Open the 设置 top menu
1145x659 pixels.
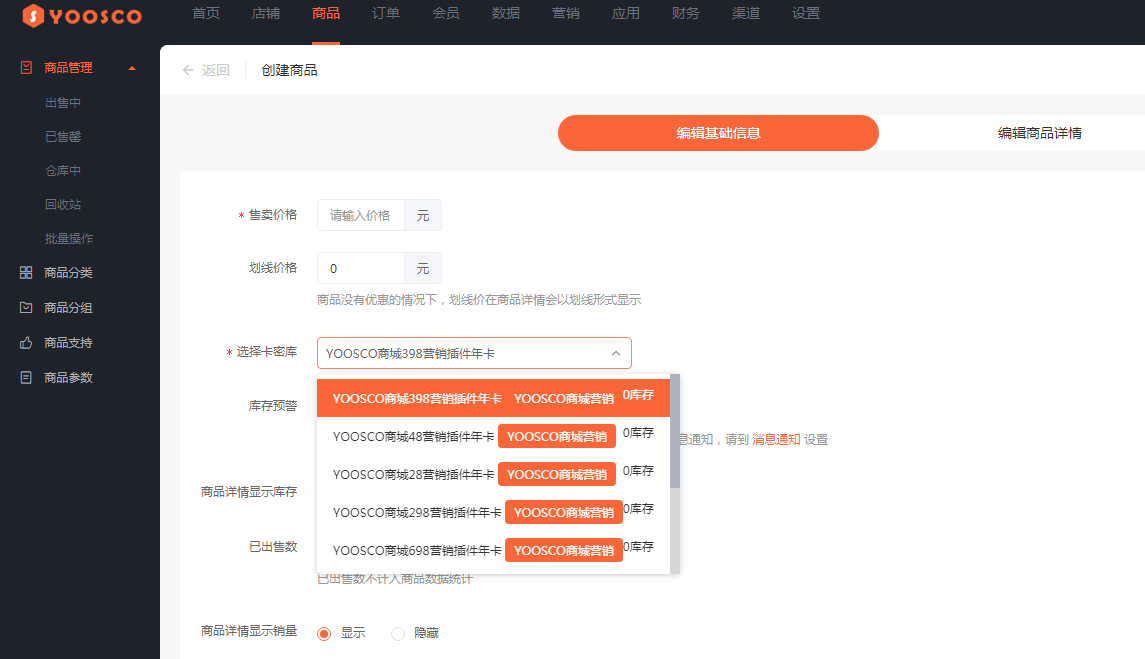[x=806, y=13]
